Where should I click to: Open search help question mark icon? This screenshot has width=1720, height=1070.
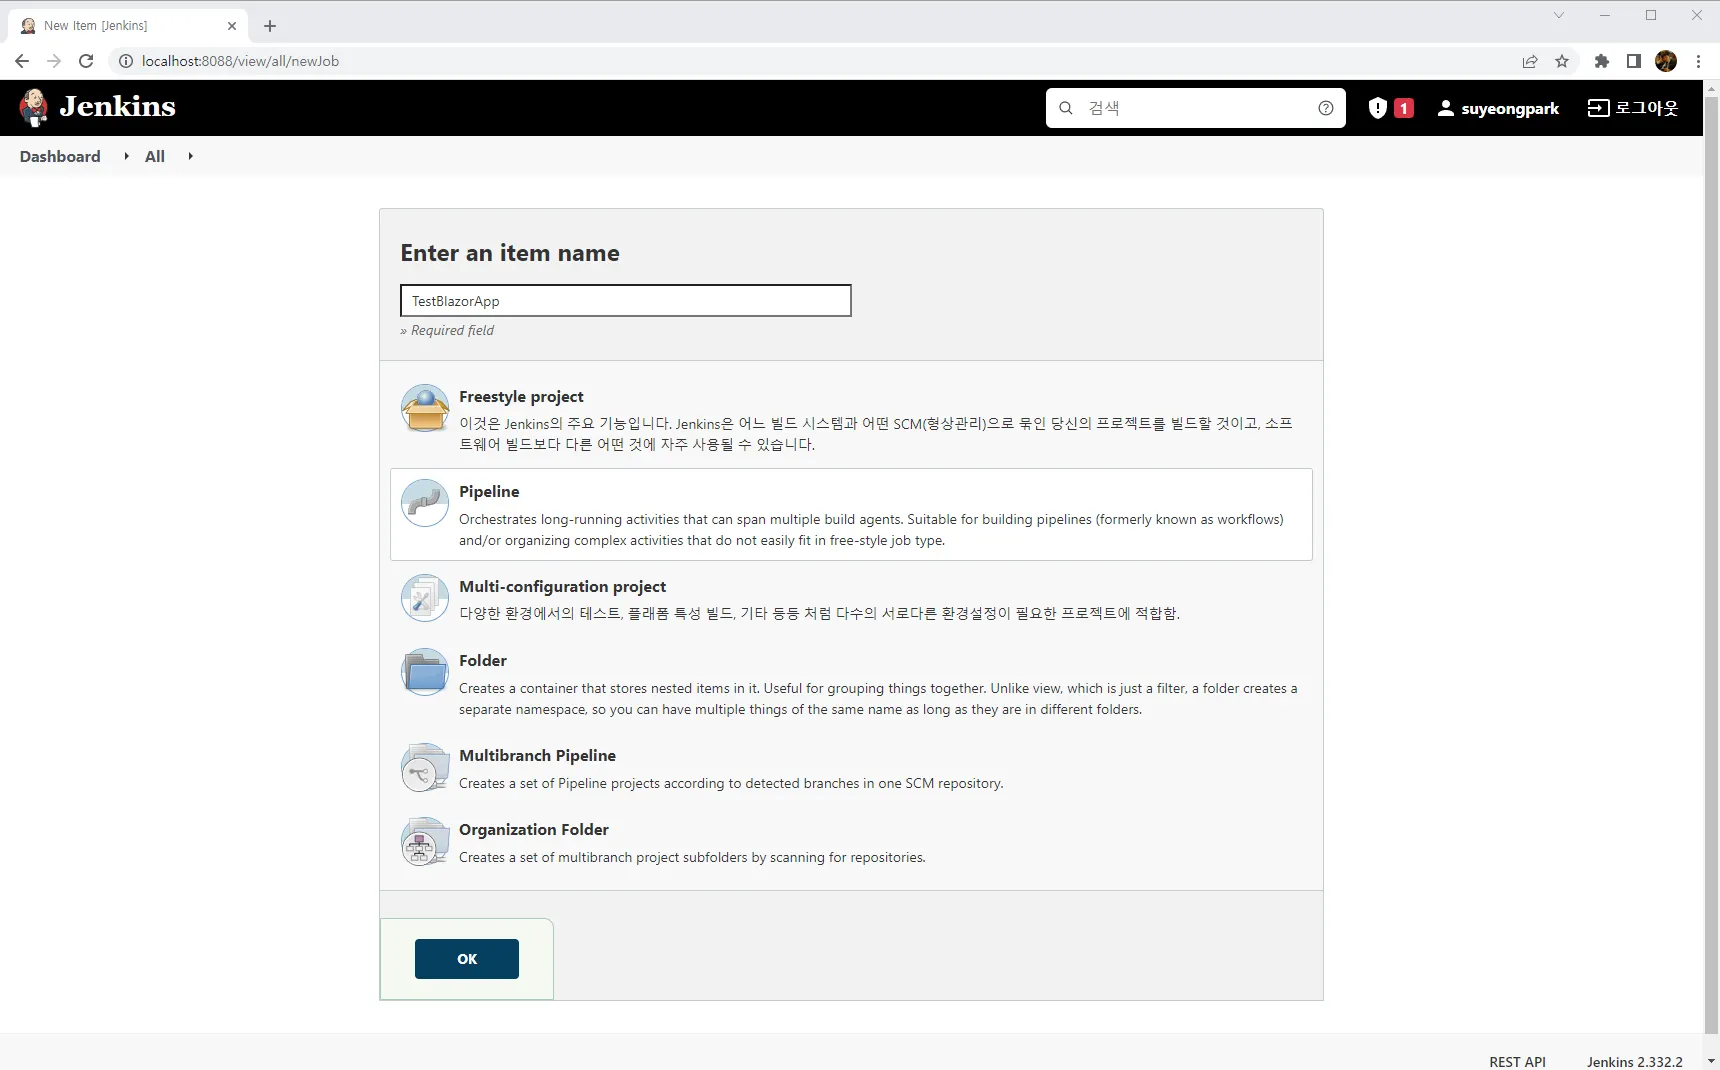pos(1326,108)
